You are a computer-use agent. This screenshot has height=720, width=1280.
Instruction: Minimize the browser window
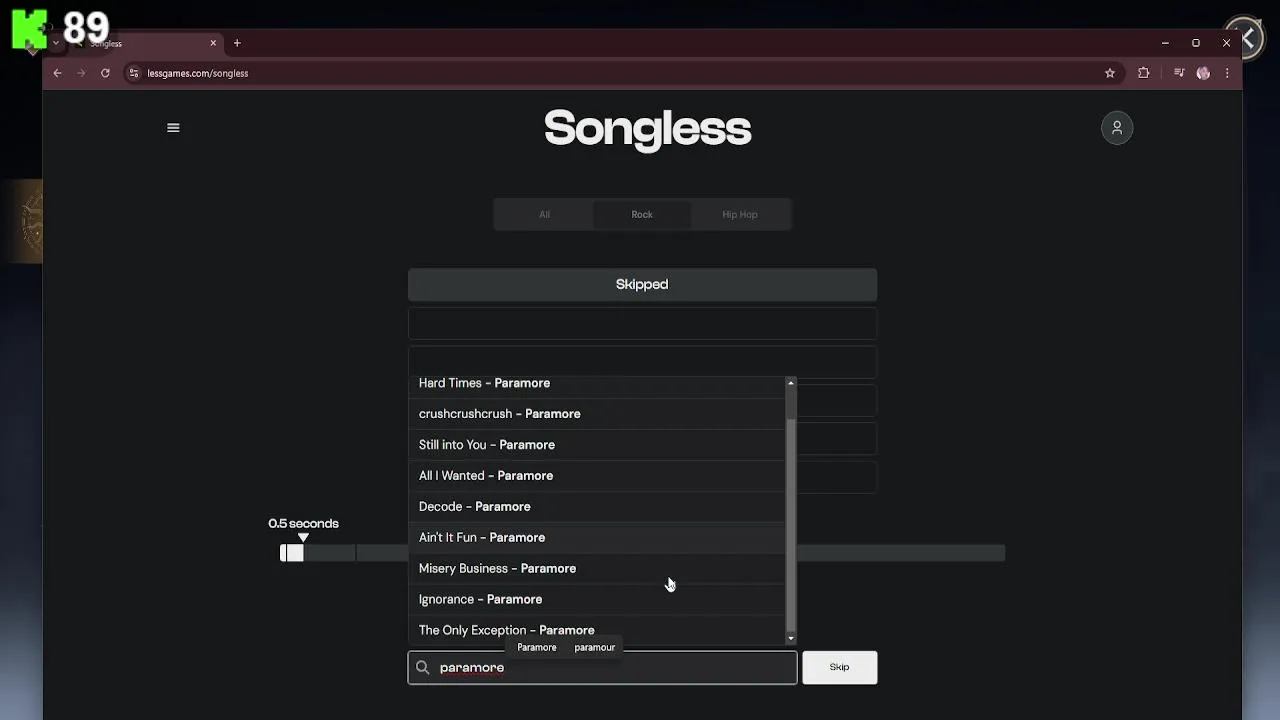(1165, 43)
